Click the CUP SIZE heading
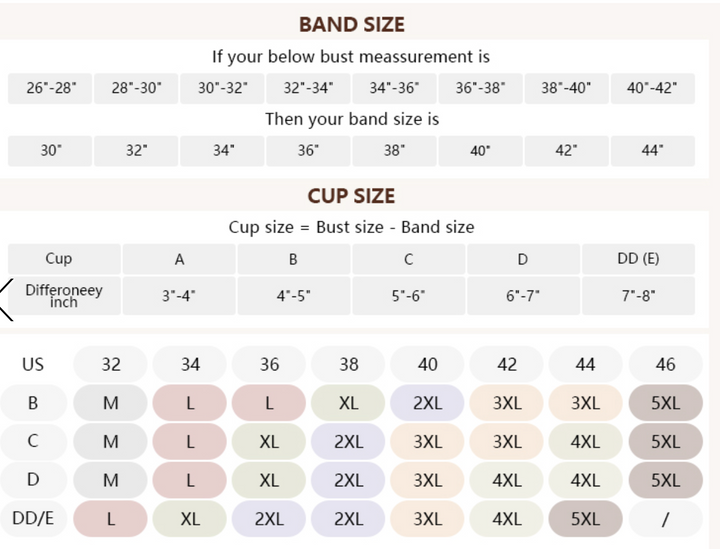Screen dimensions: 720x549 pos(351,196)
